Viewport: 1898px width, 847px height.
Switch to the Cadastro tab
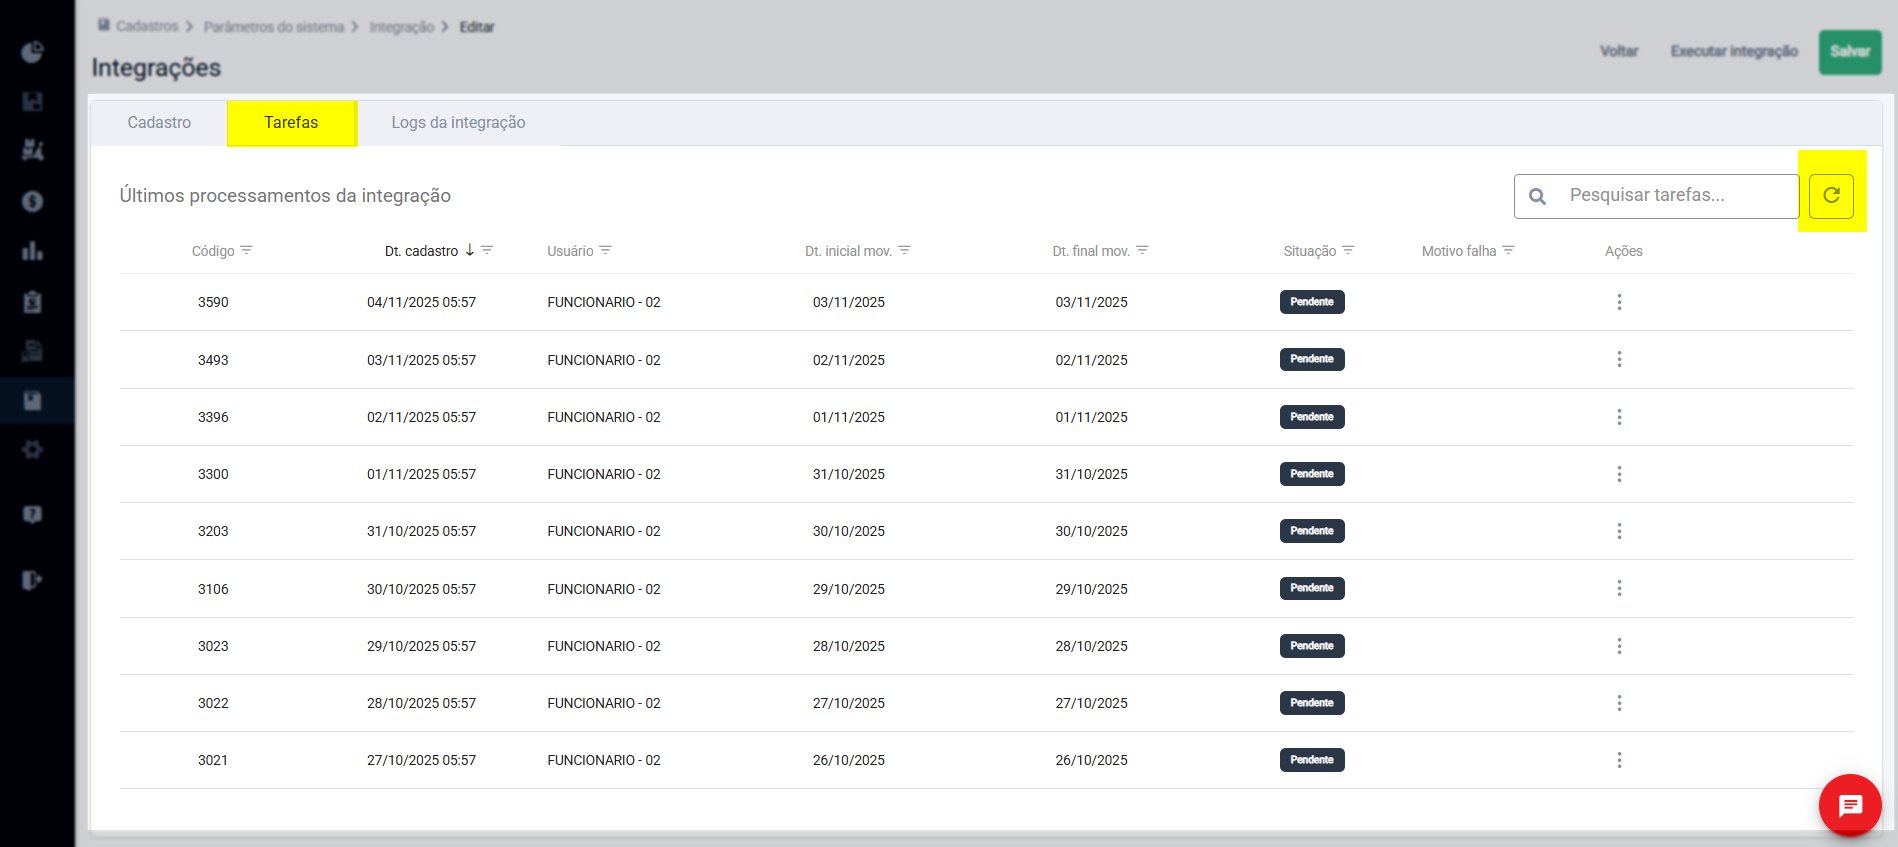tap(159, 122)
